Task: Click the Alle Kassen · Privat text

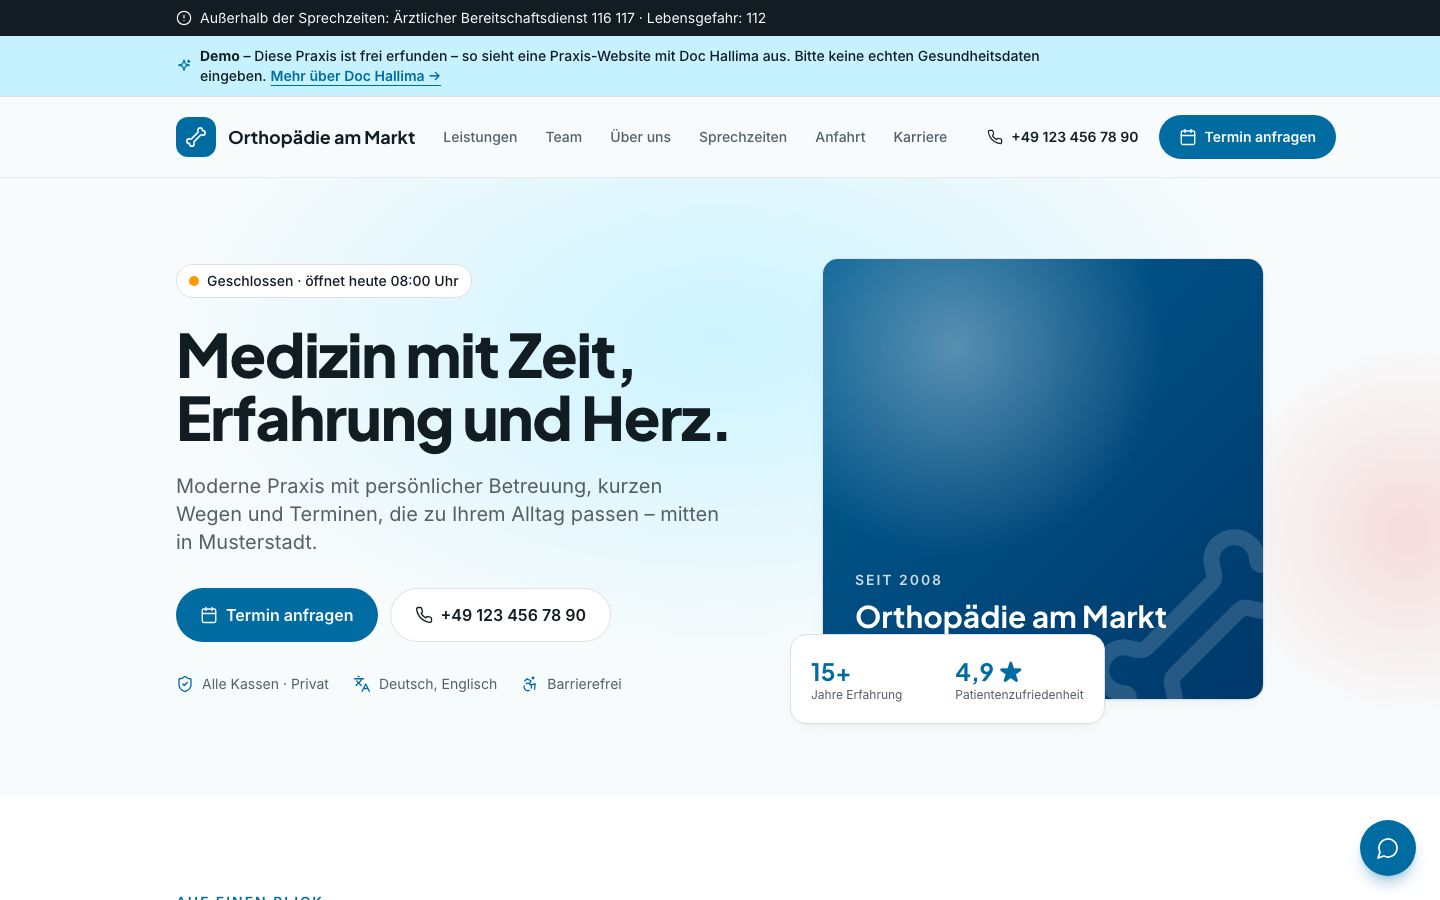Action: [x=265, y=684]
